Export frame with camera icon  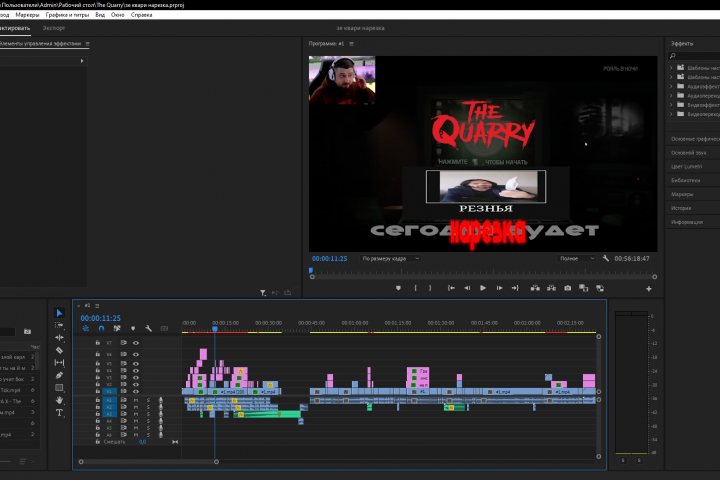point(568,288)
